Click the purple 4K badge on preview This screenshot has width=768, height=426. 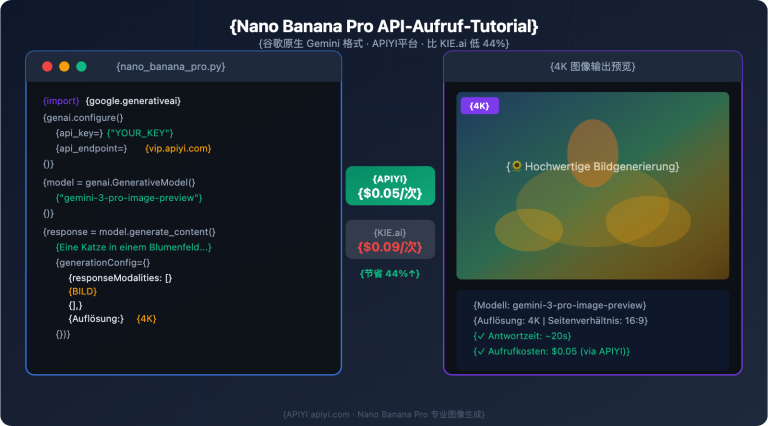pos(480,106)
